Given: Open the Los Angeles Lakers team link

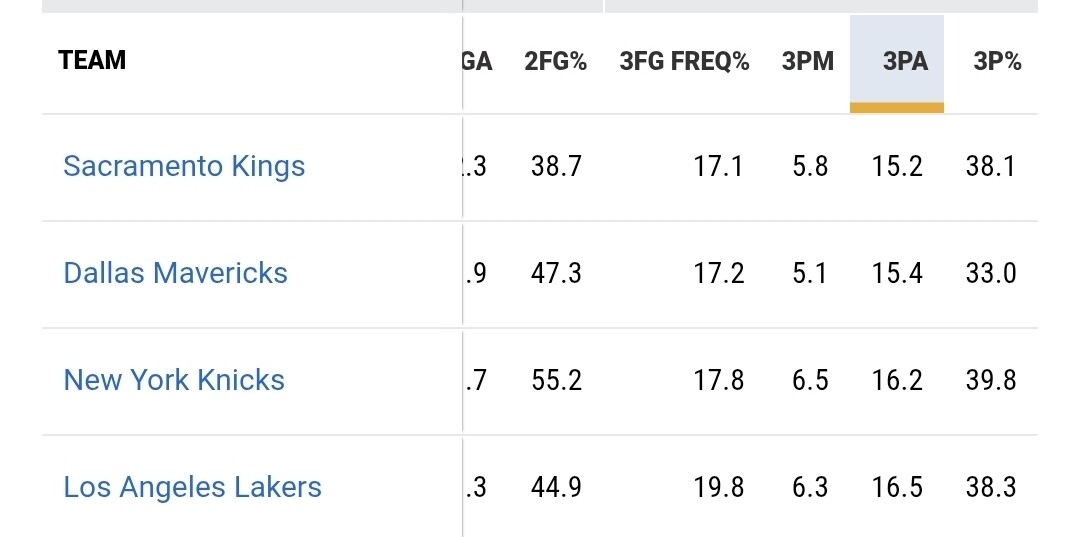Looking at the screenshot, I should tap(193, 487).
